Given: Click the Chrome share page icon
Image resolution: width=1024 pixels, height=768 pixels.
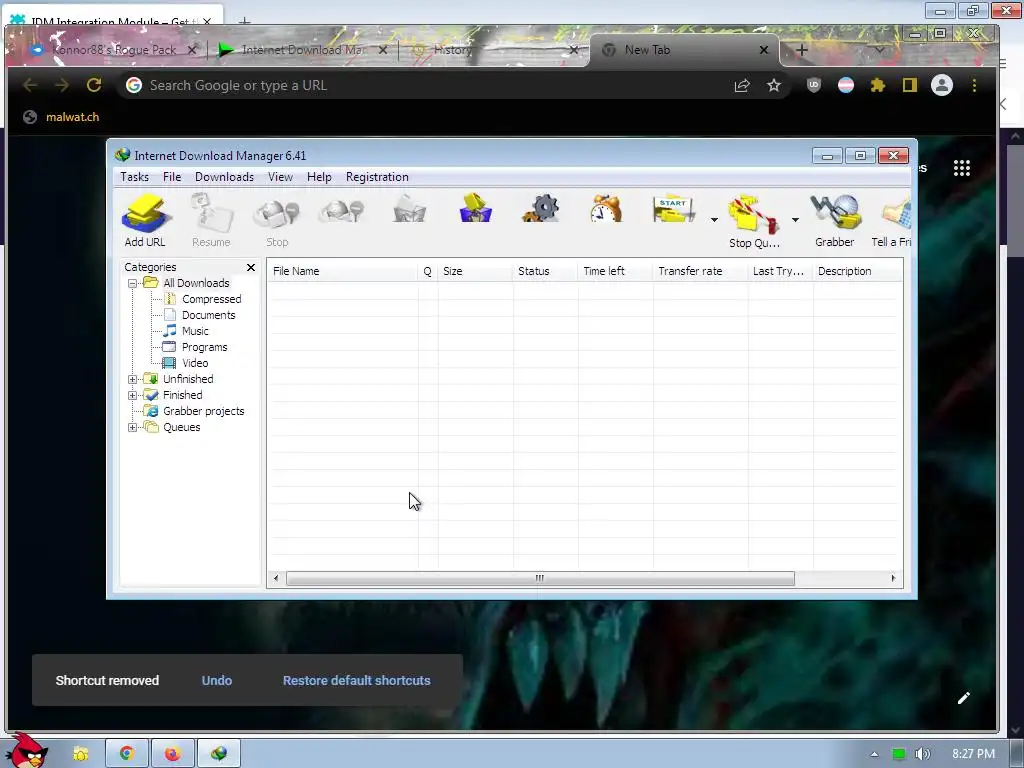Looking at the screenshot, I should click(742, 86).
